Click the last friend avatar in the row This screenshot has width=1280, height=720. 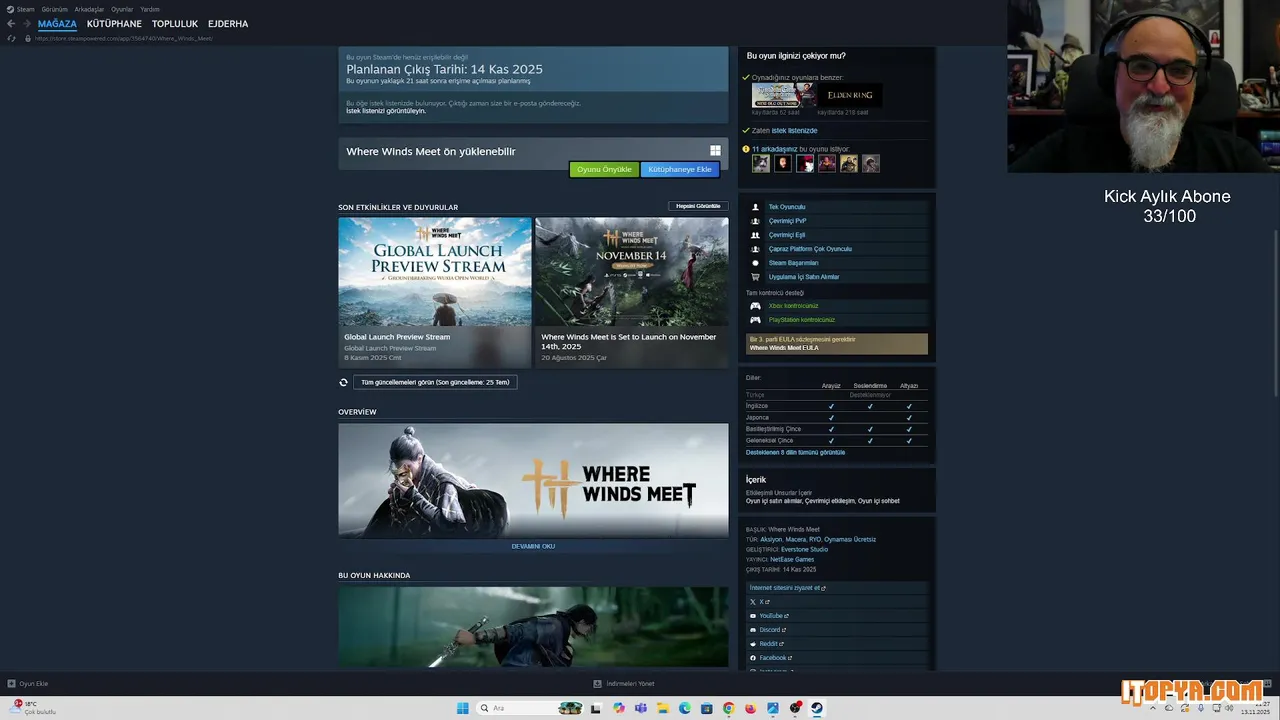(871, 164)
